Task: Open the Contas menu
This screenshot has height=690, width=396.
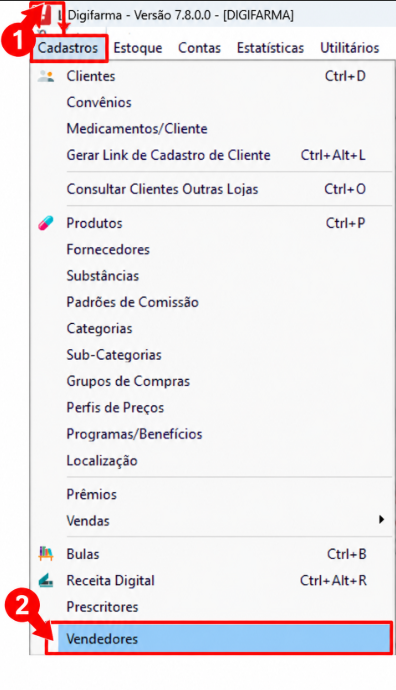Action: tap(199, 48)
